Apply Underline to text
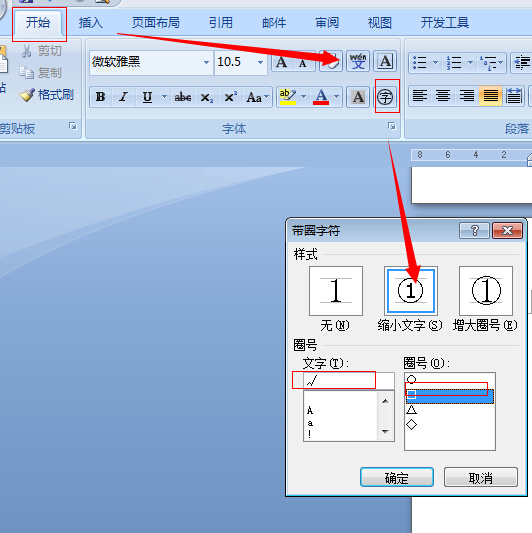This screenshot has width=532, height=533. 147,97
